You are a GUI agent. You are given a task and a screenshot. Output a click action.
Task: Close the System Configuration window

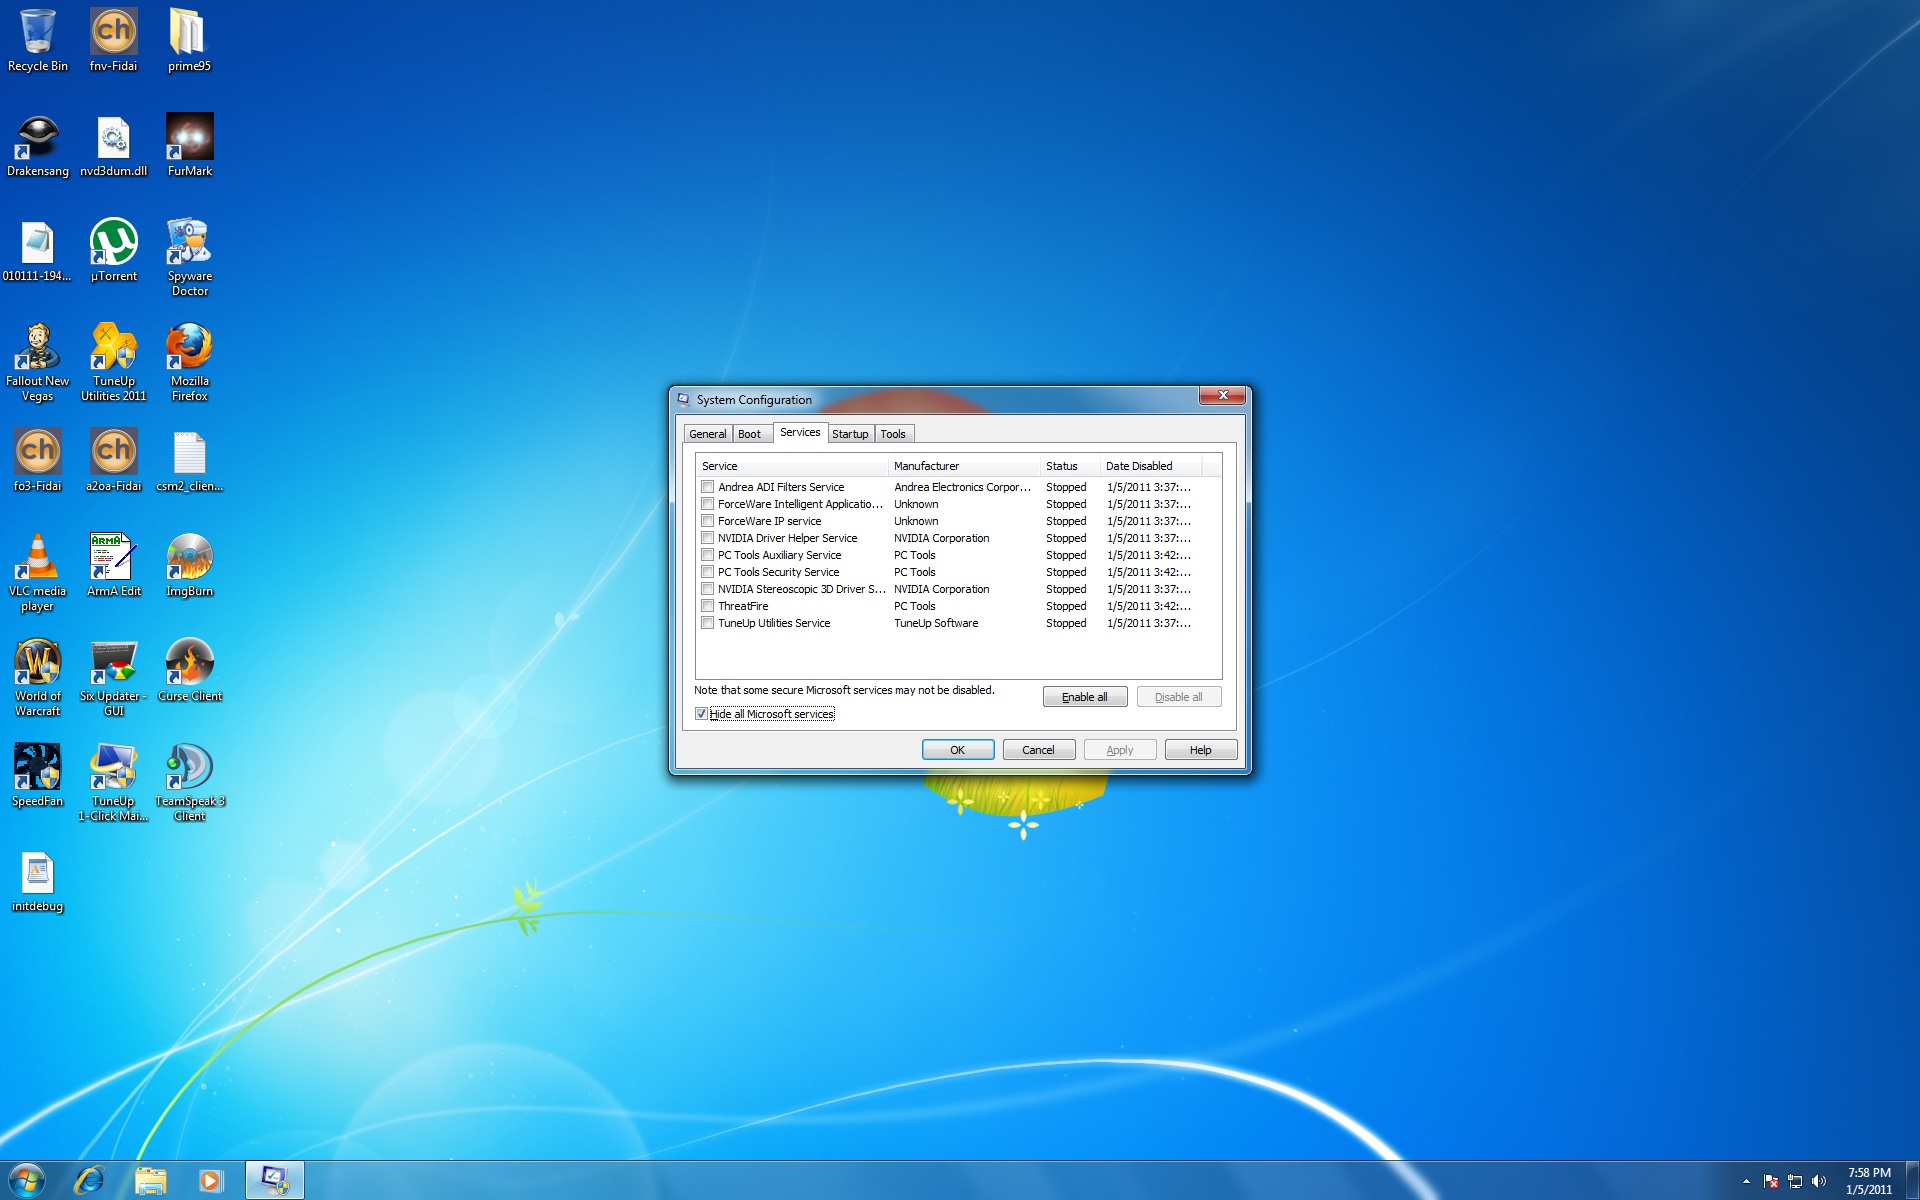coord(1222,396)
